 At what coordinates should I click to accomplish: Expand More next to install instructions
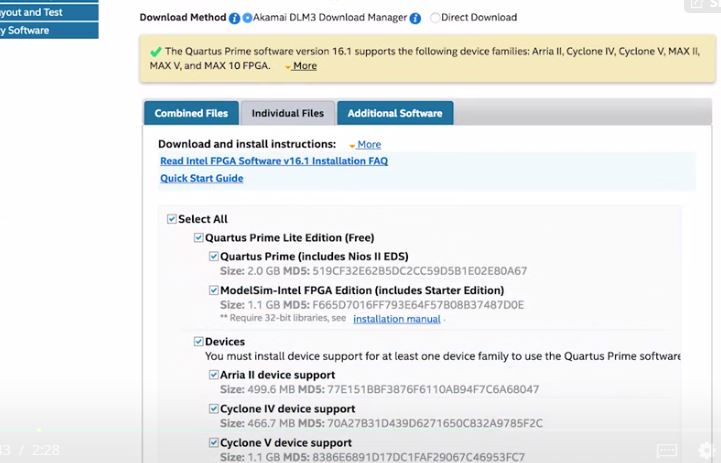tap(368, 145)
